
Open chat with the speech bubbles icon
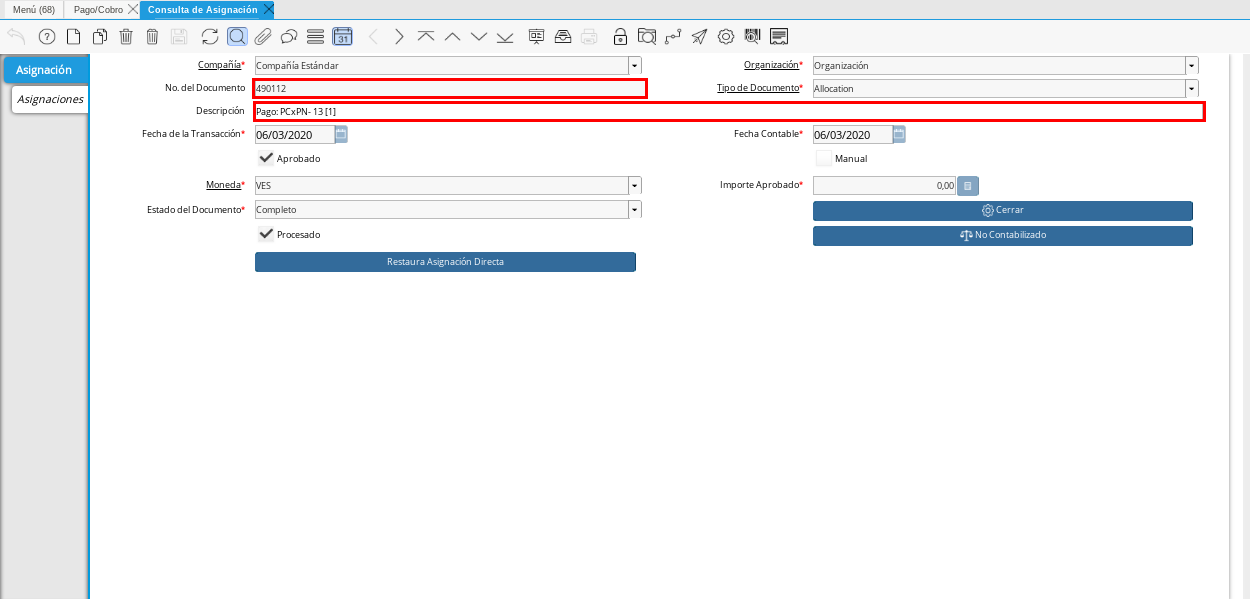[x=289, y=37]
